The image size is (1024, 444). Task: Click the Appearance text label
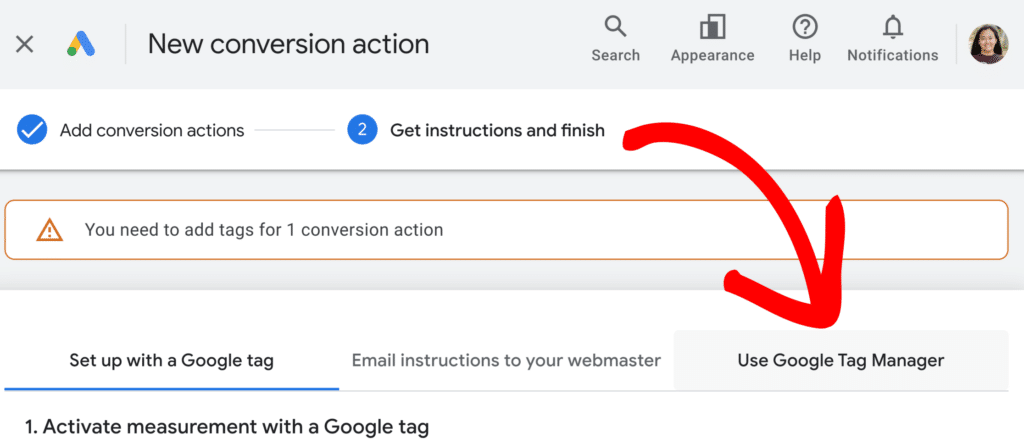[x=712, y=56]
